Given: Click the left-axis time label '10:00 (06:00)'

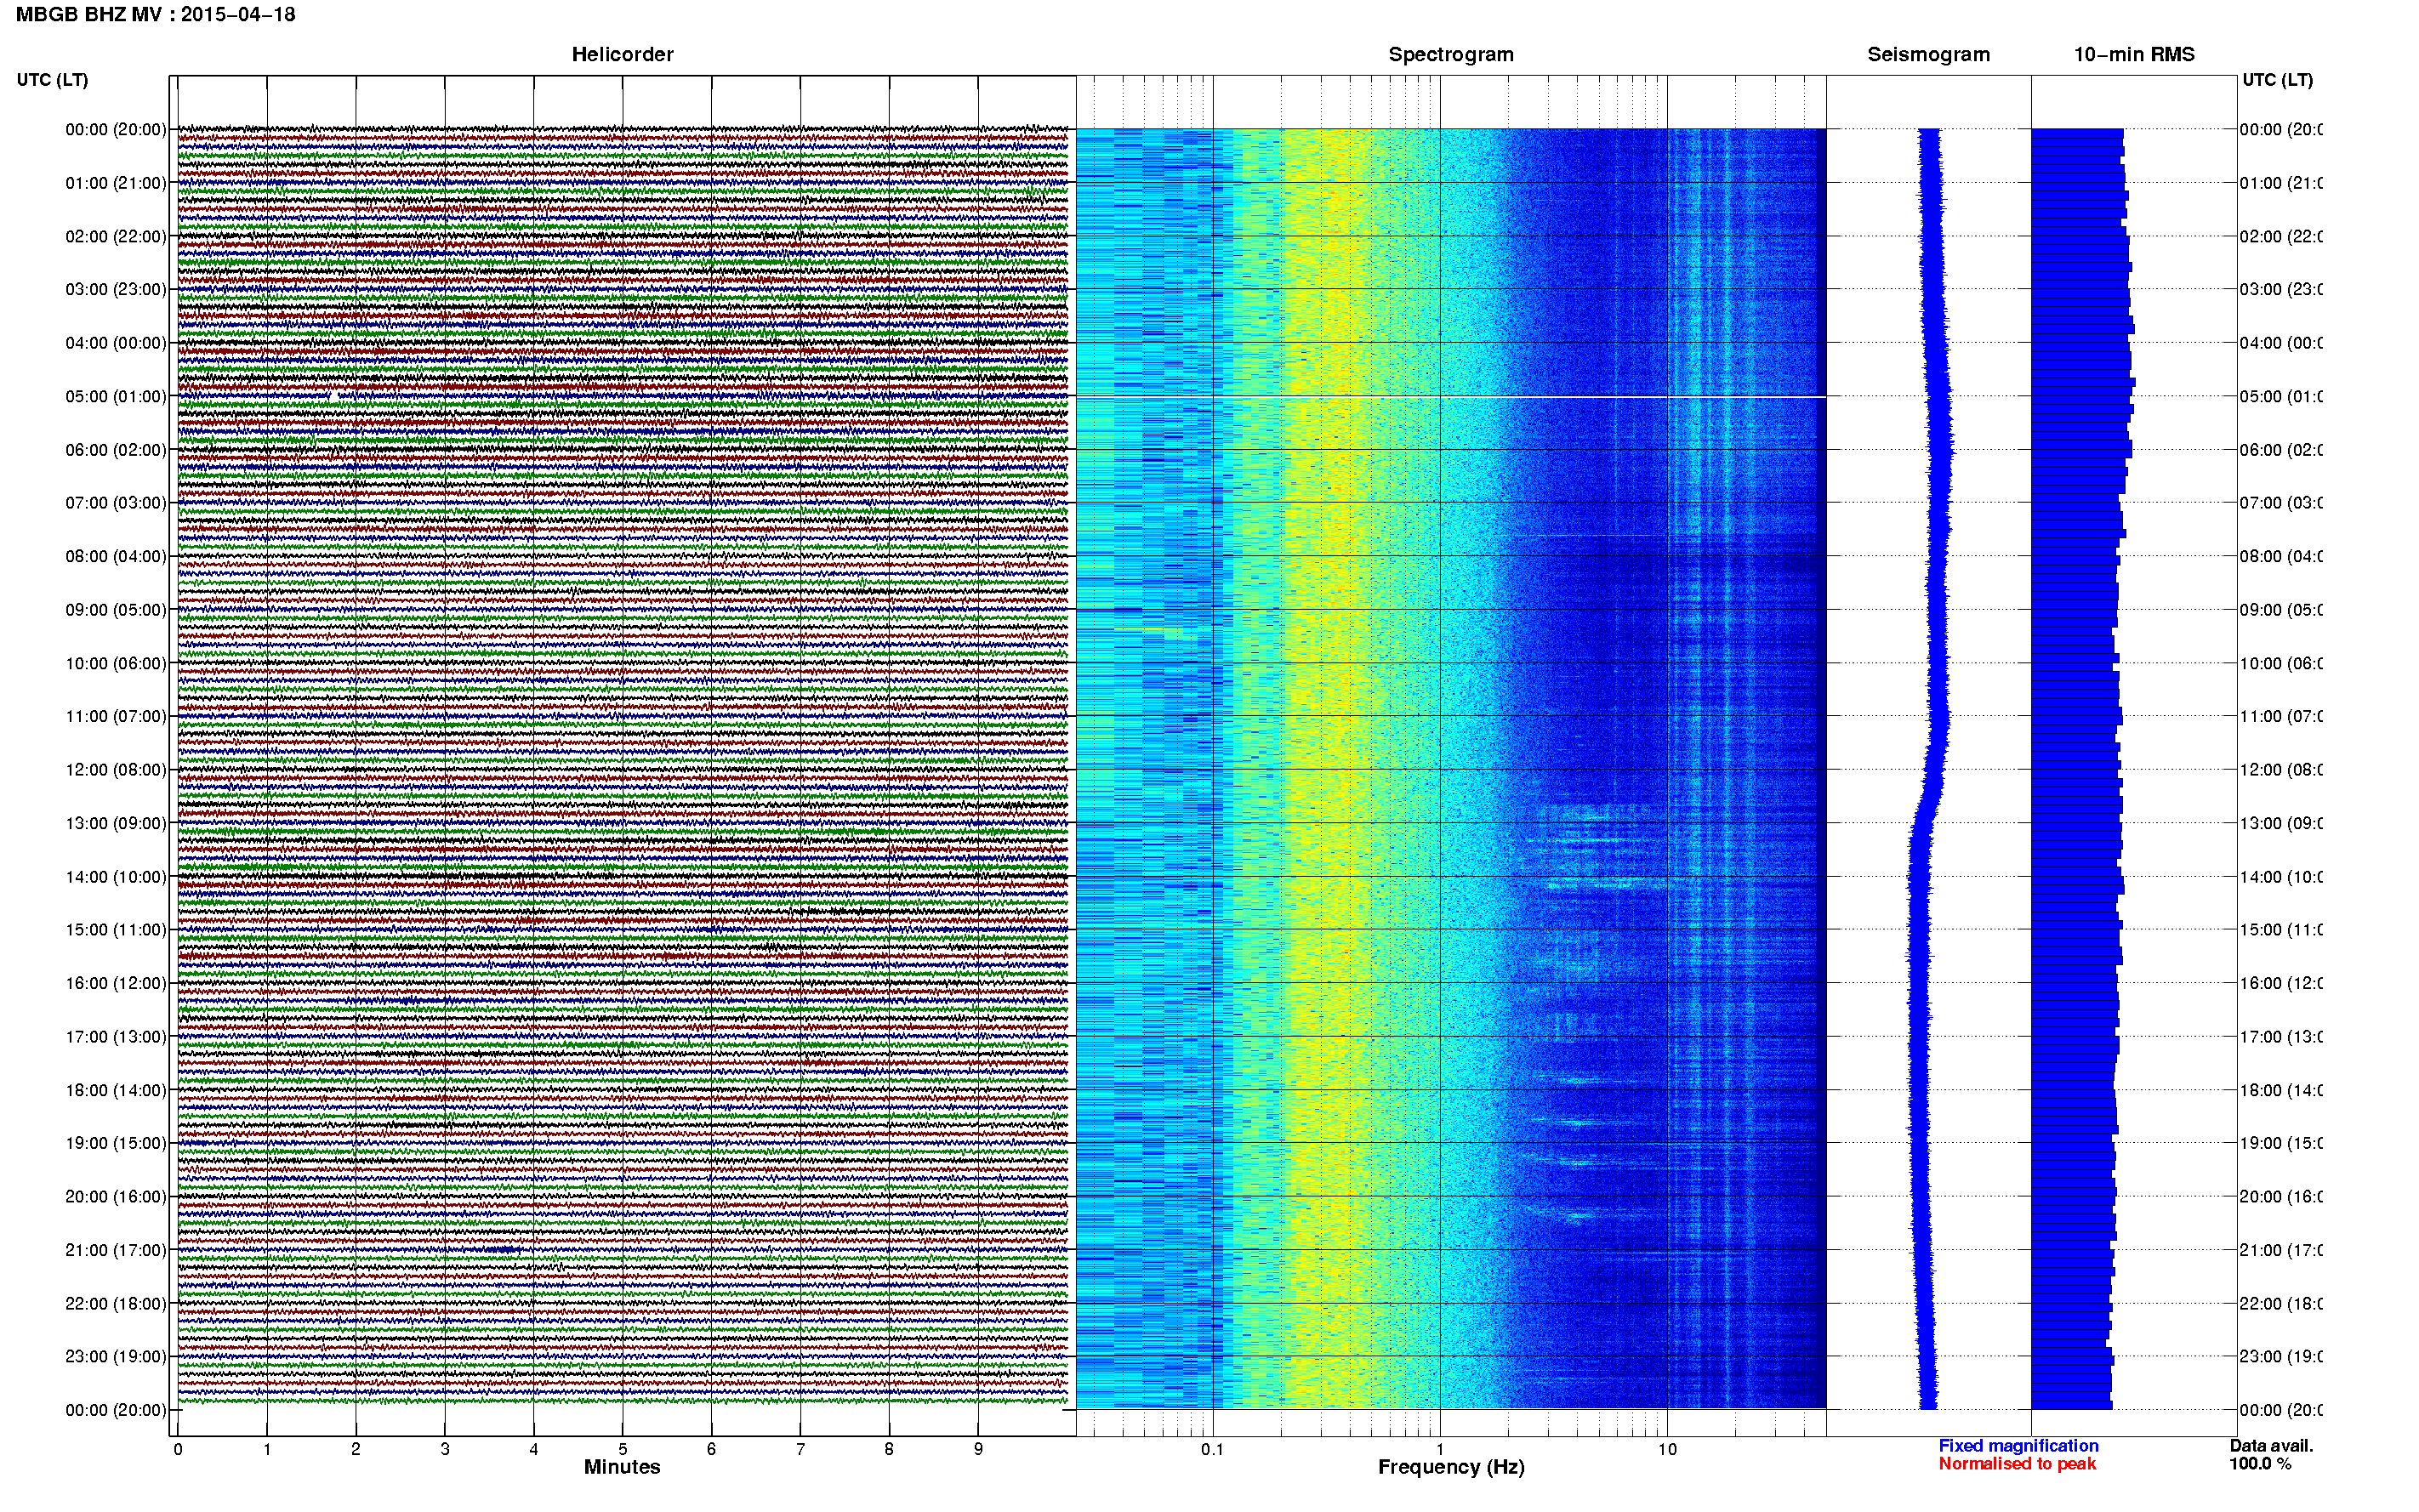Looking at the screenshot, I should pos(116,664).
